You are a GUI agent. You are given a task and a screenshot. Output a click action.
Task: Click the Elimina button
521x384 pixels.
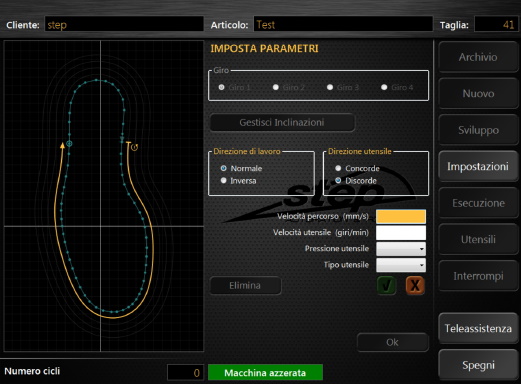coord(245,285)
